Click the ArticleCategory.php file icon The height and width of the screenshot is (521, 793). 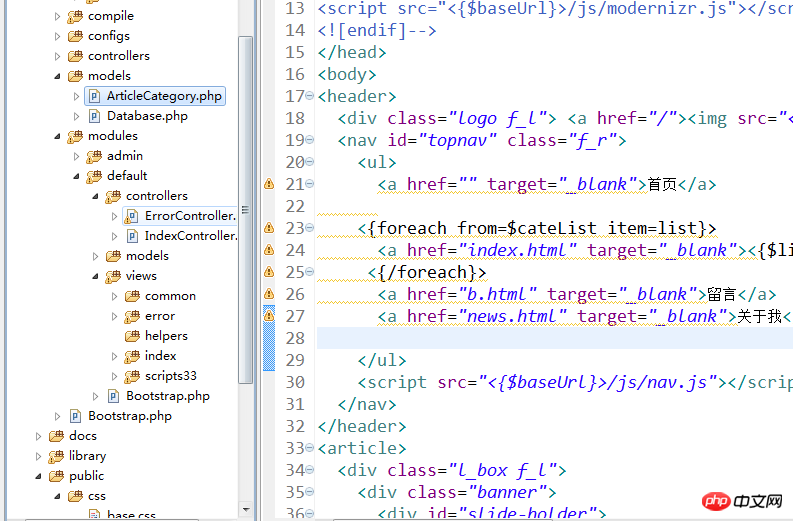(x=94, y=96)
